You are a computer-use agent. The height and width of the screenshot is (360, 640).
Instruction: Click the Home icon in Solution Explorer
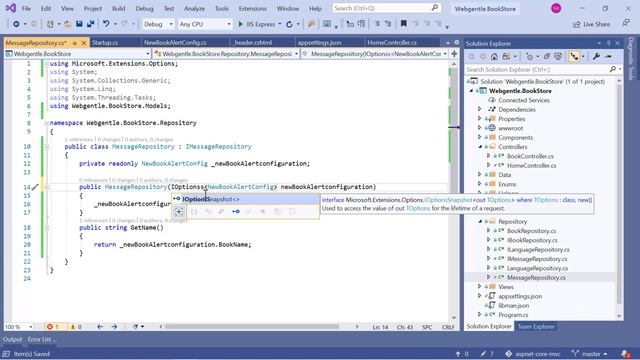494,56
